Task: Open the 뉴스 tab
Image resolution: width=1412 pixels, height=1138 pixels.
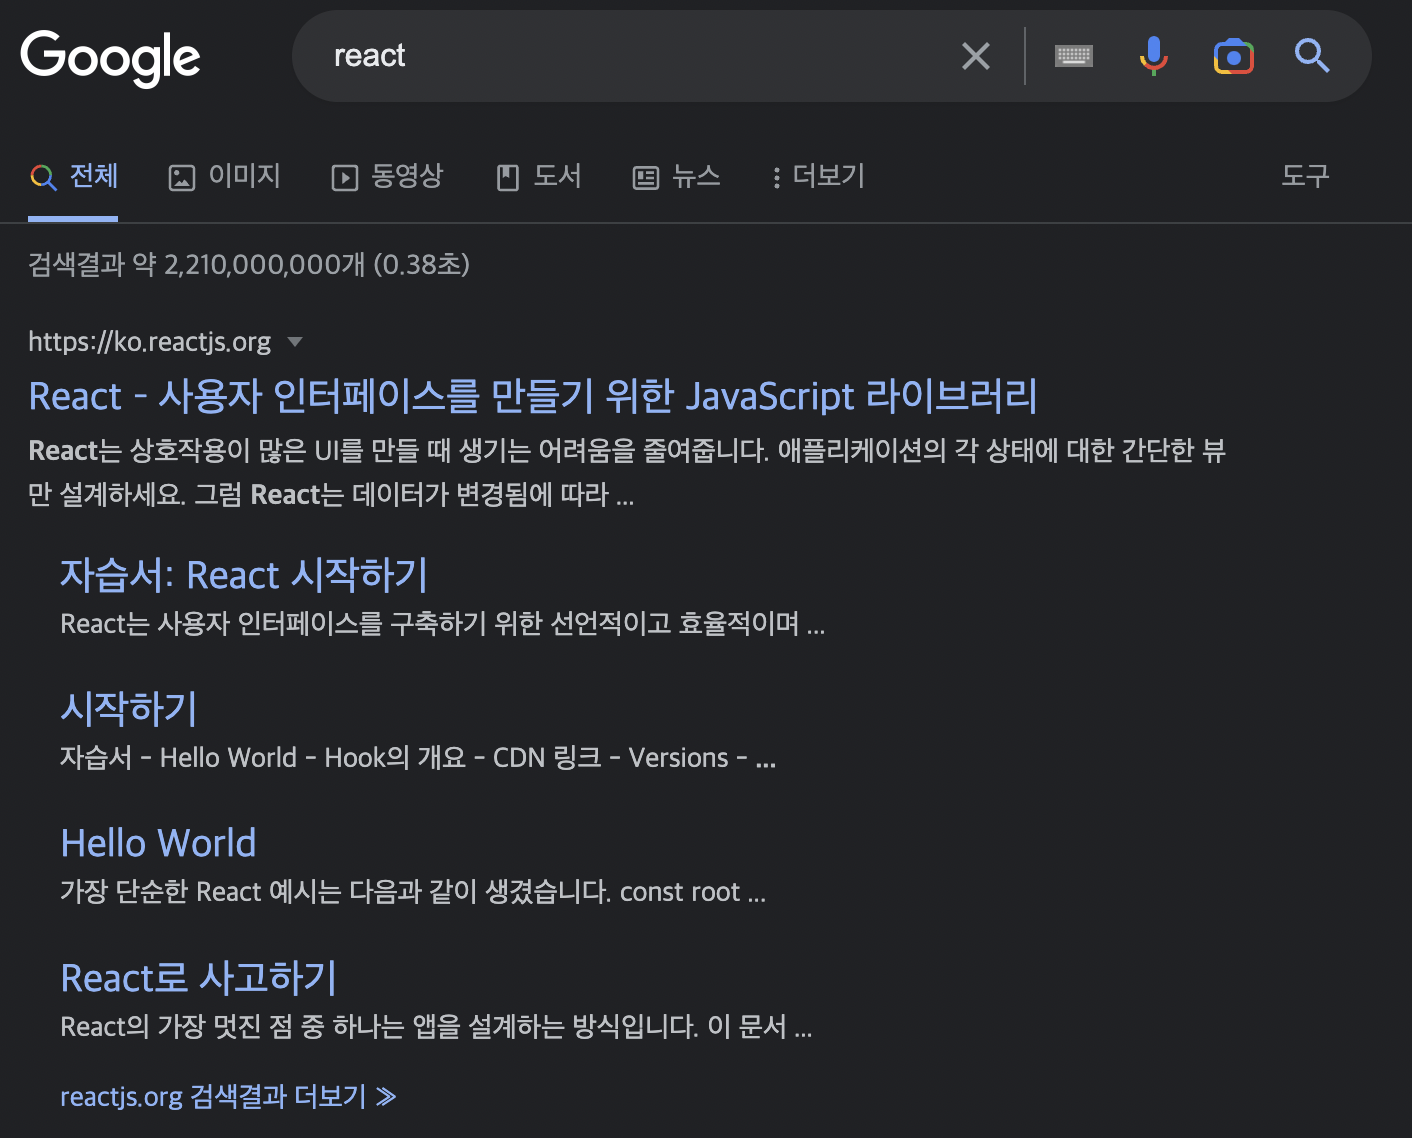Action: 677,177
